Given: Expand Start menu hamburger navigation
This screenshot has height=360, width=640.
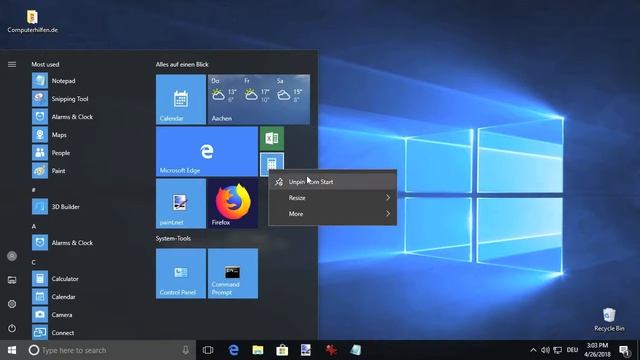Looking at the screenshot, I should pos(12,64).
